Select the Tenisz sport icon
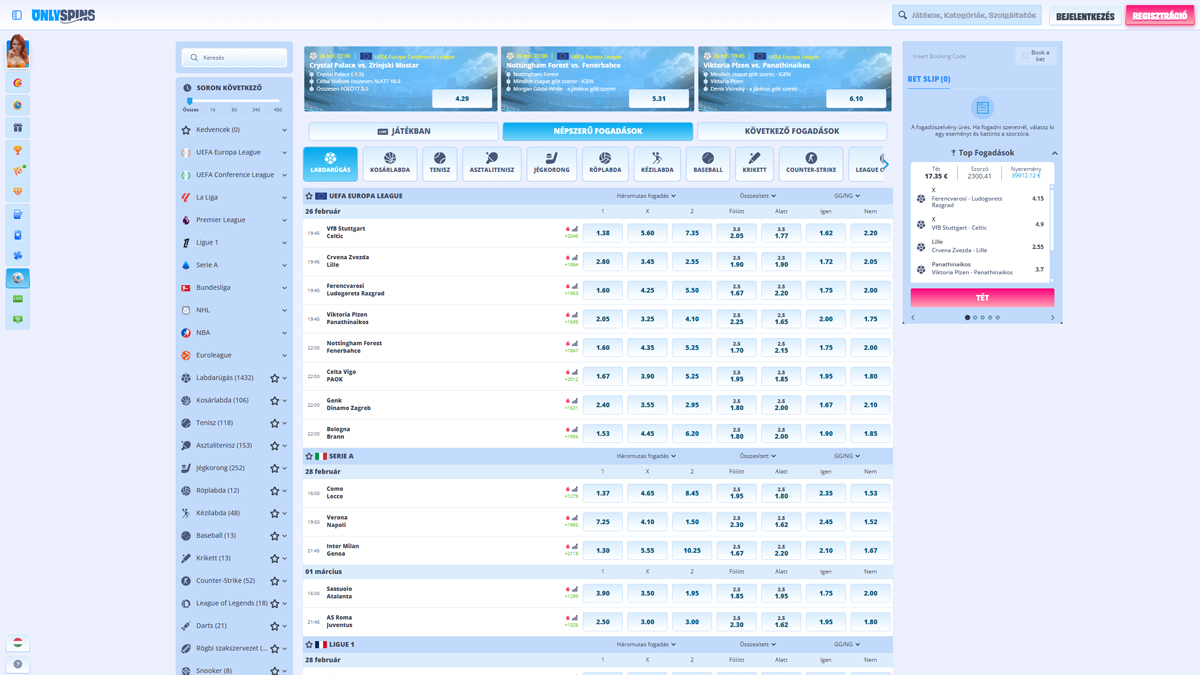 click(x=440, y=163)
